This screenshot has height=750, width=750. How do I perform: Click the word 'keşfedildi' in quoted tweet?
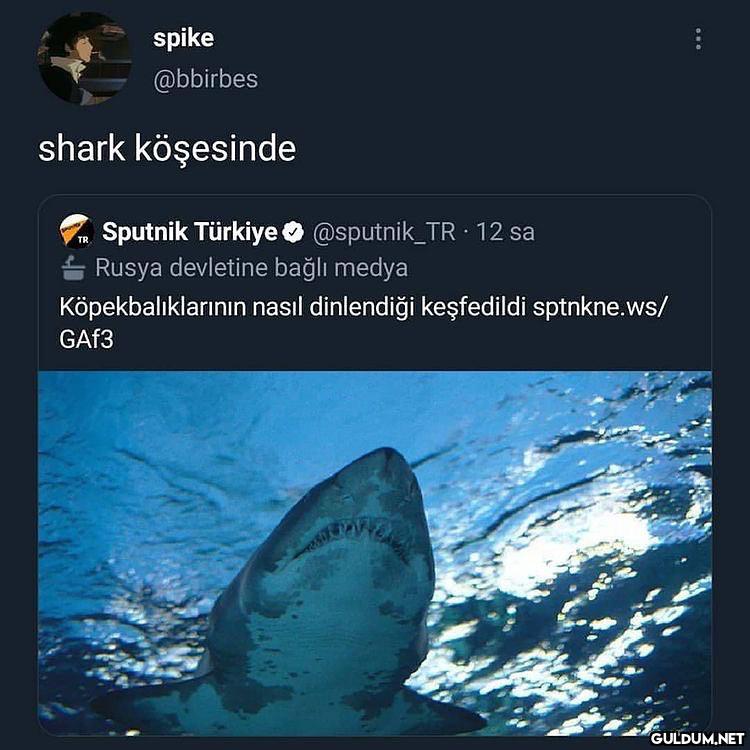tap(474, 307)
